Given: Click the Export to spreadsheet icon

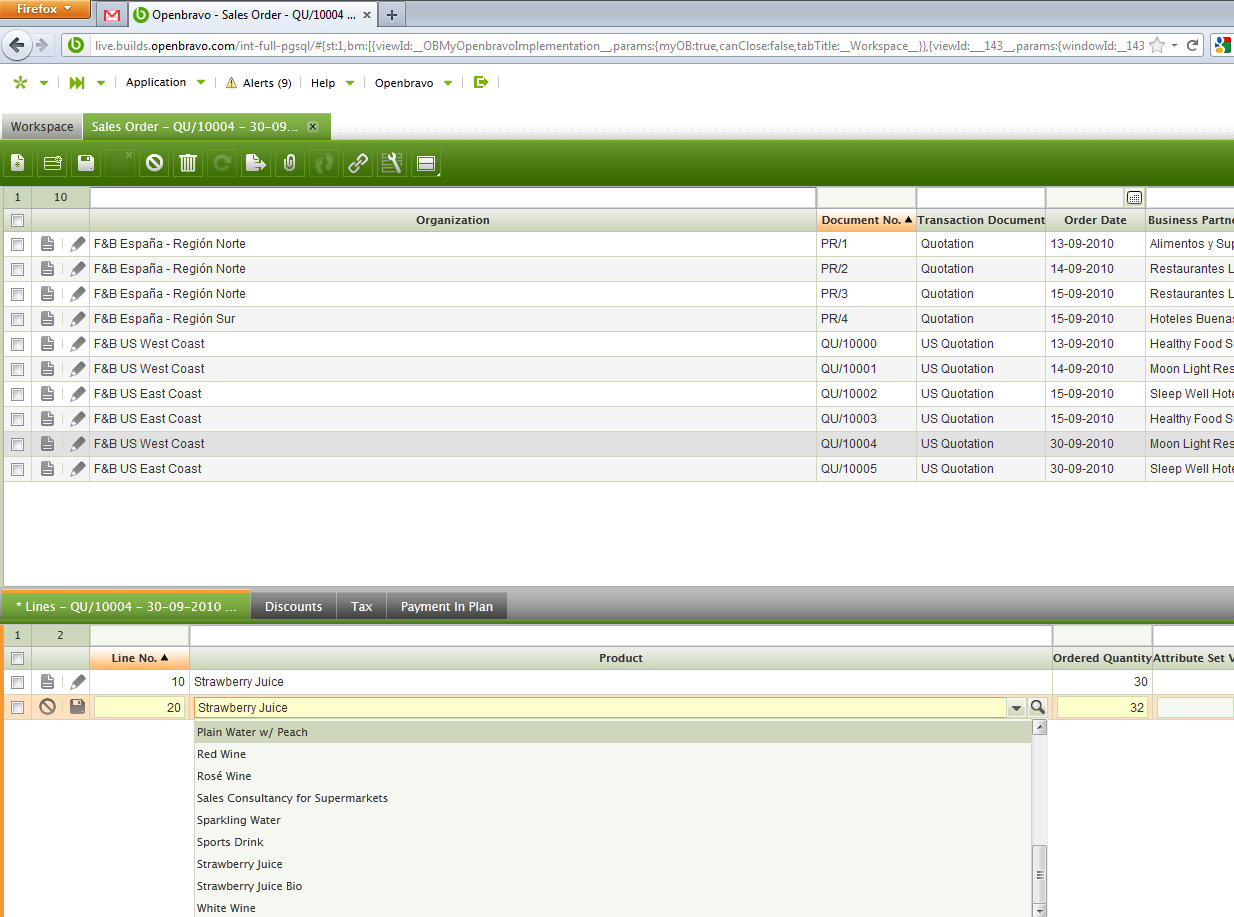Looking at the screenshot, I should [255, 163].
